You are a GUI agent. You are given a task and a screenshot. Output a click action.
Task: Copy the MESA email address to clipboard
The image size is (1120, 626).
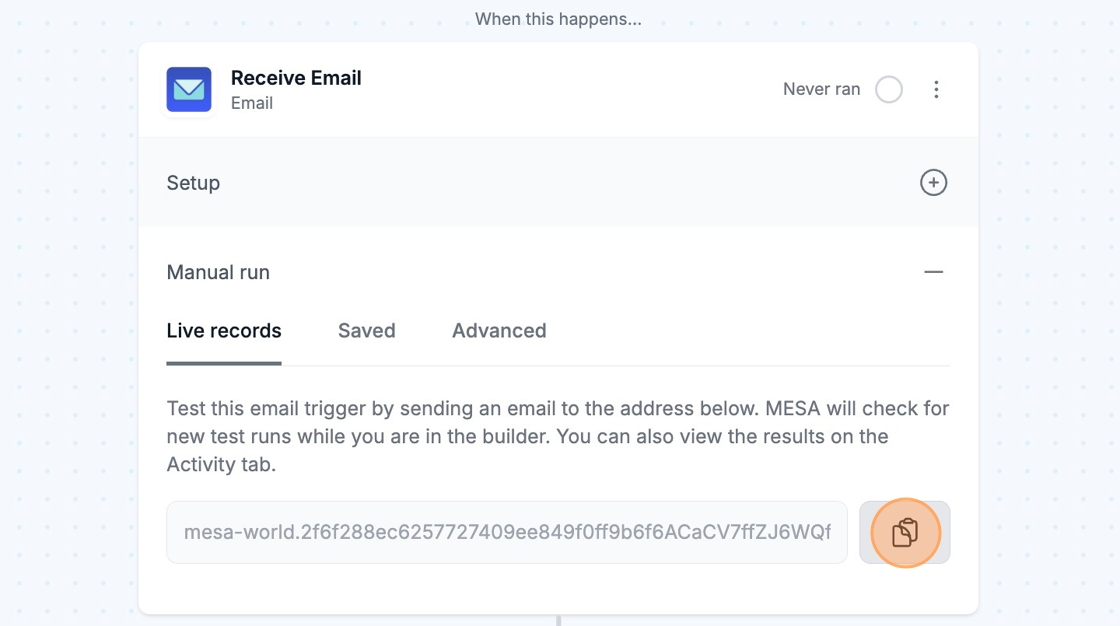[905, 532]
